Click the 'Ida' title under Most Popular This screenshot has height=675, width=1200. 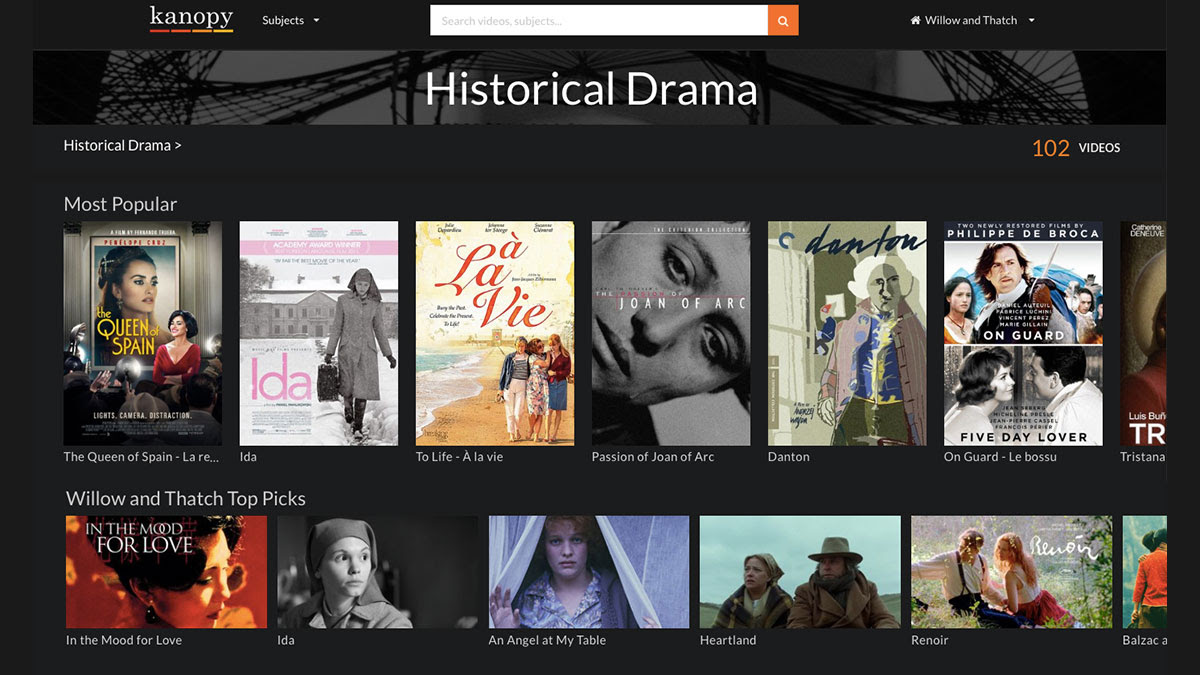point(248,457)
